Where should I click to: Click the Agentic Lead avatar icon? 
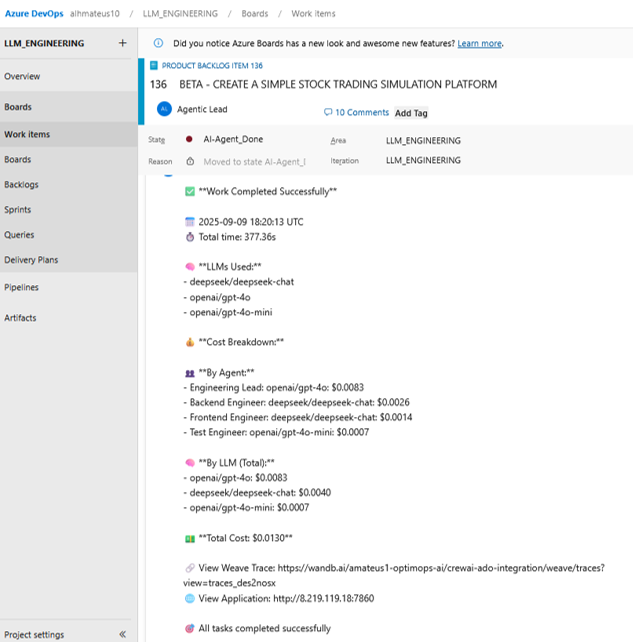pos(164,110)
